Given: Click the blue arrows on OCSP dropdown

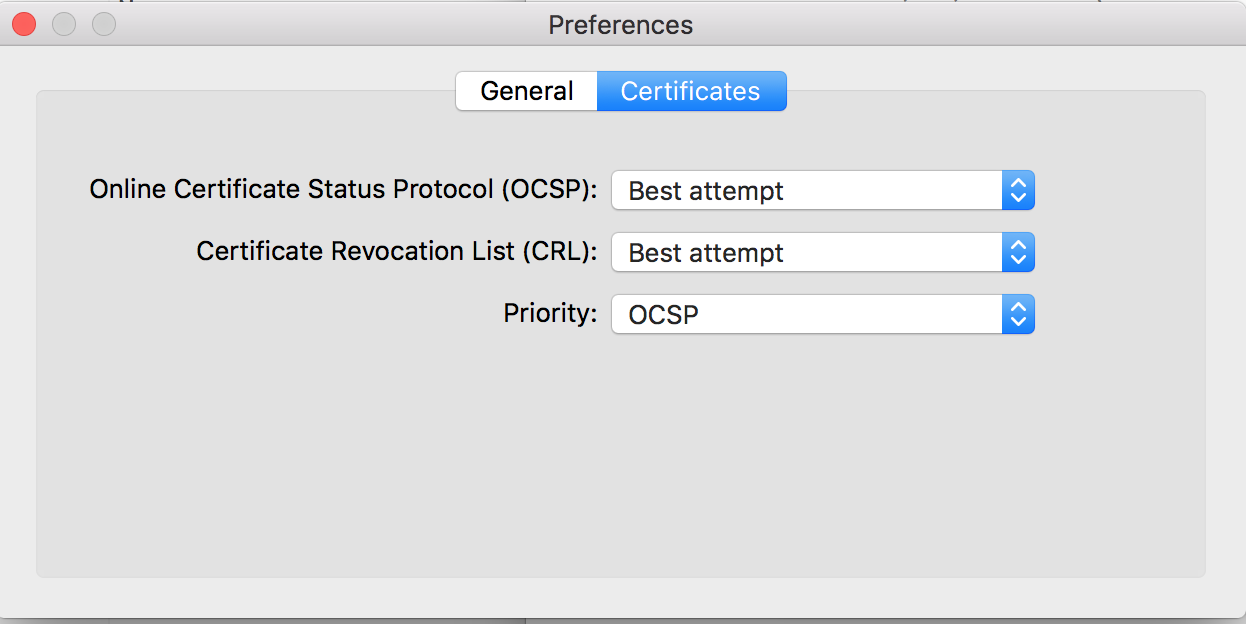Looking at the screenshot, I should tap(1018, 191).
